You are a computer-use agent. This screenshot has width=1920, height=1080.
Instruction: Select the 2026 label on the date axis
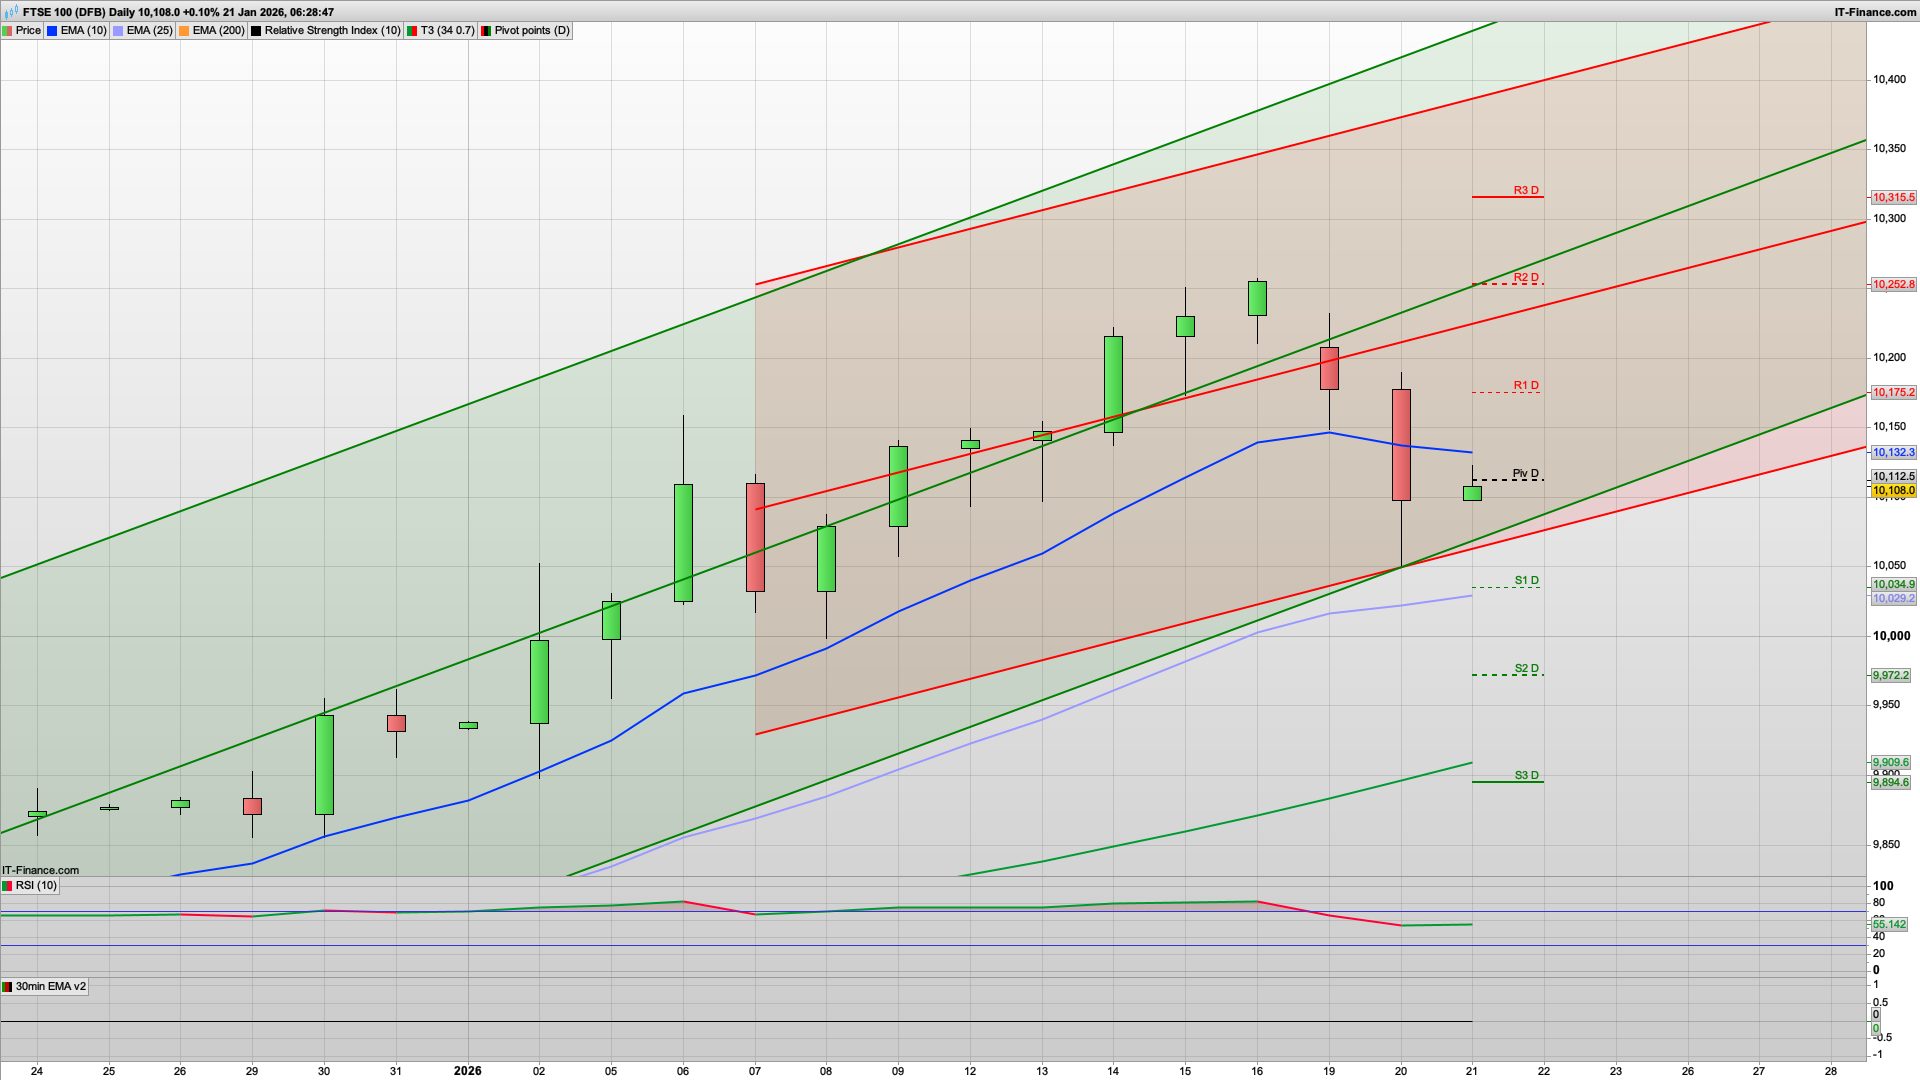click(x=467, y=1071)
